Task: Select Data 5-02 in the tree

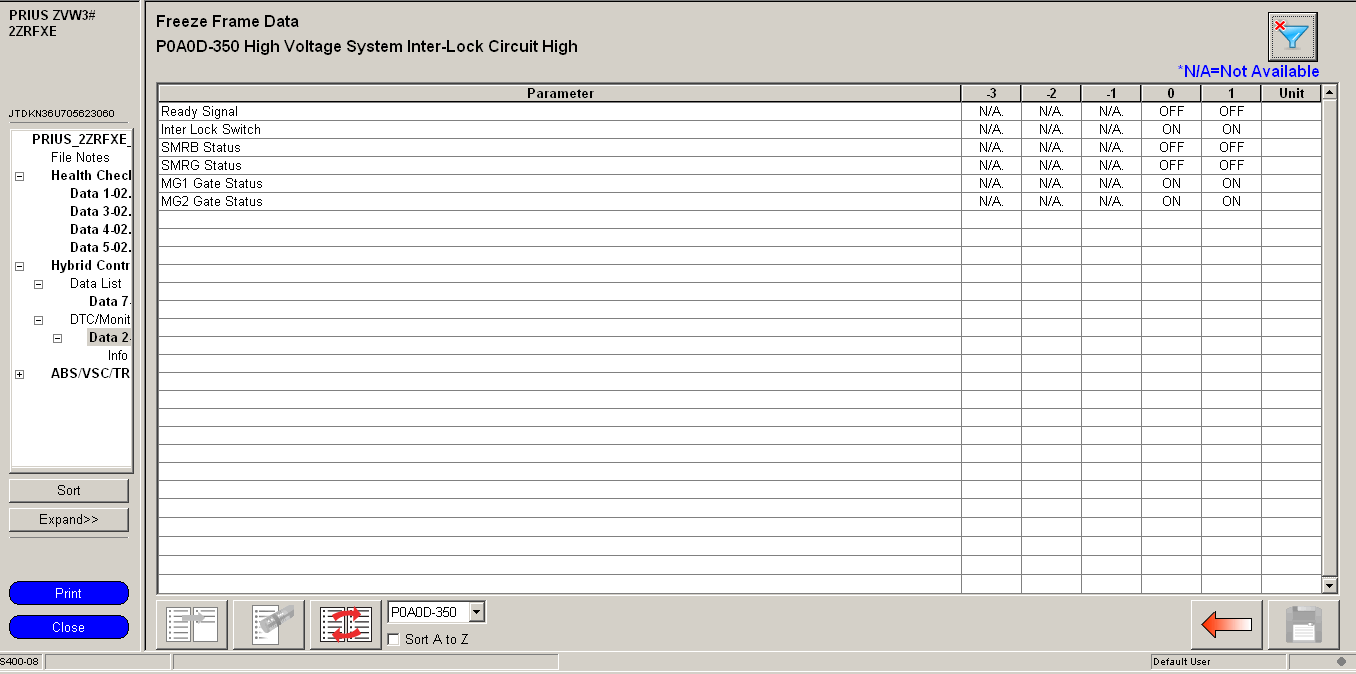Action: tap(100, 247)
